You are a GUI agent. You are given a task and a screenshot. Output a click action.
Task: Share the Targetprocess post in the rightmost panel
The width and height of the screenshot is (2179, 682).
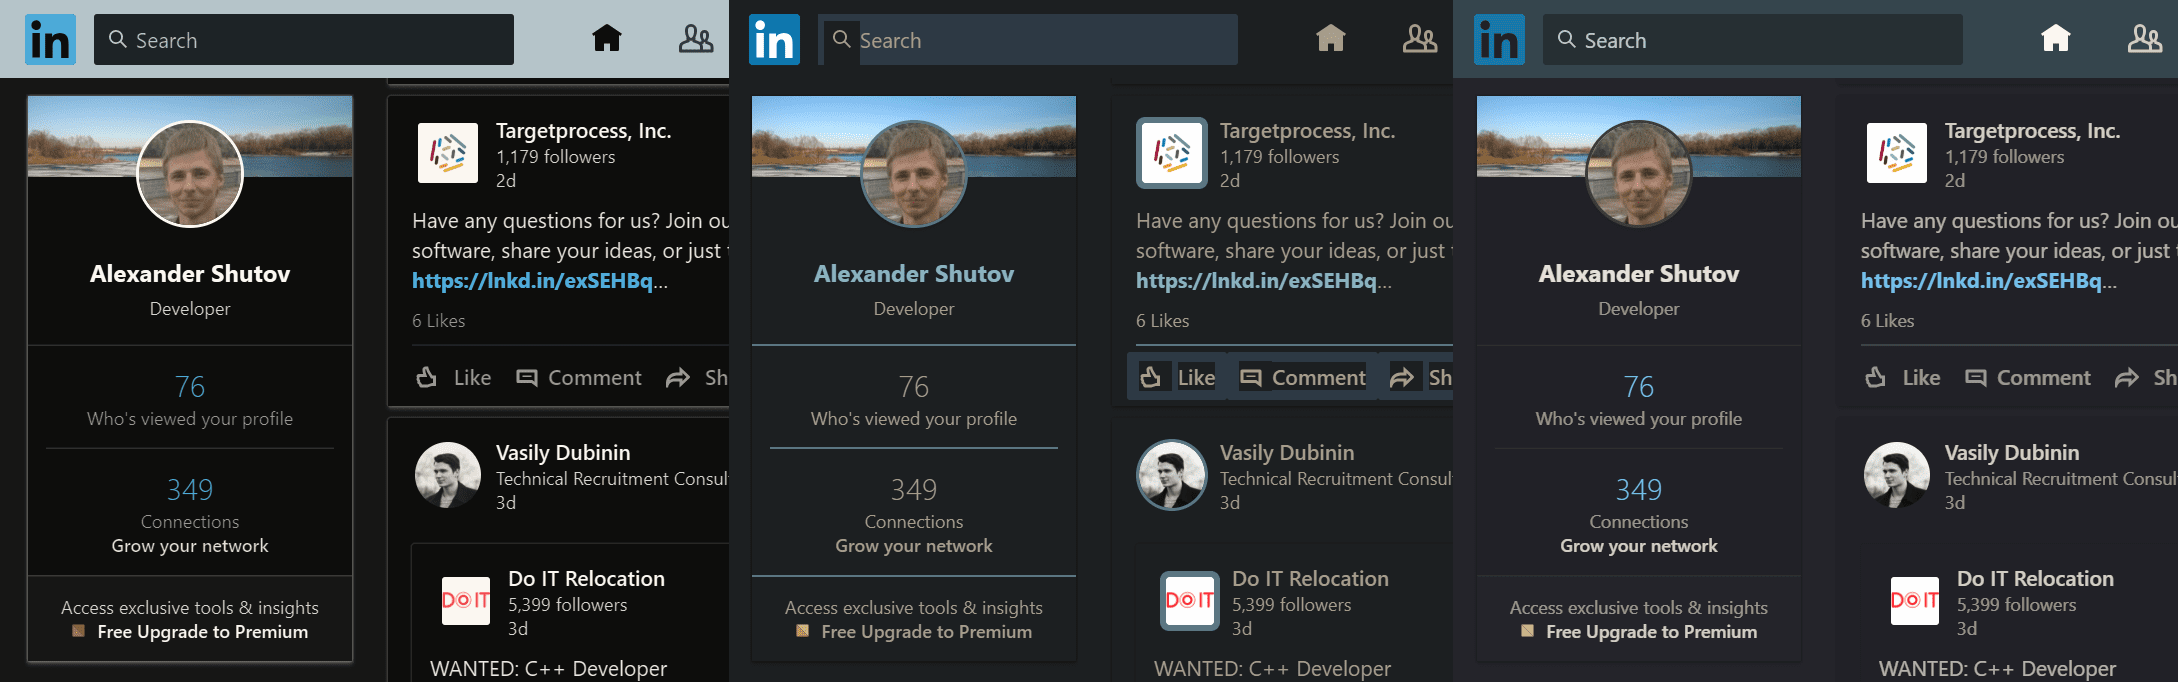pos(2145,378)
